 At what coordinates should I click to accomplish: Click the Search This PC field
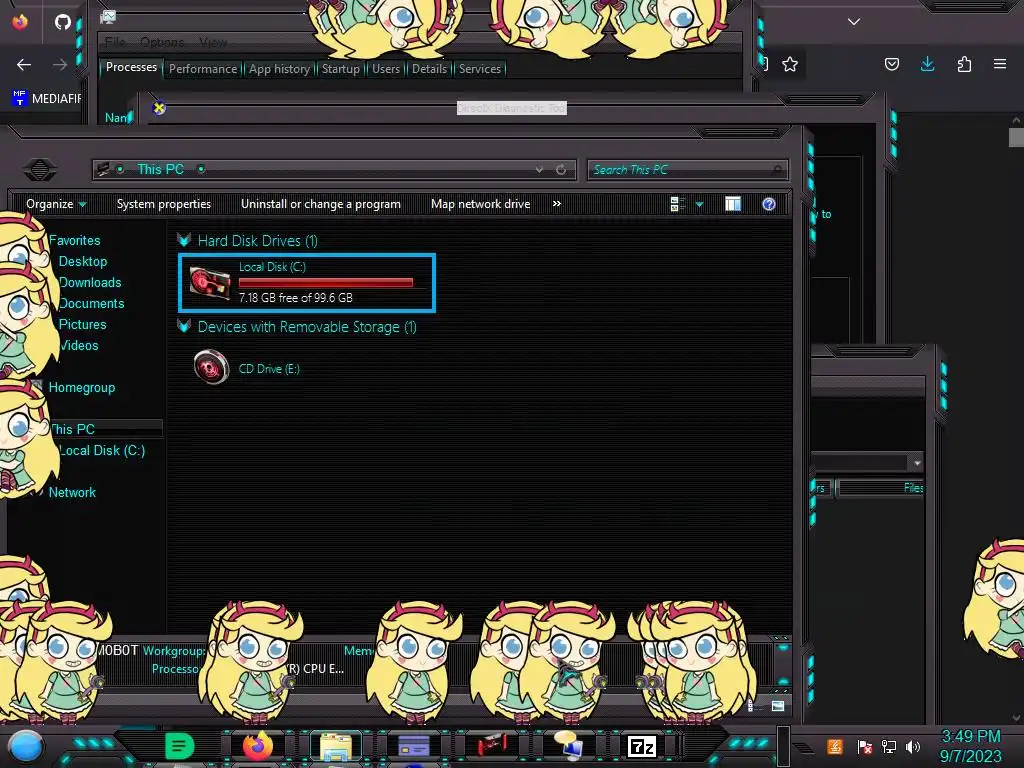click(688, 170)
